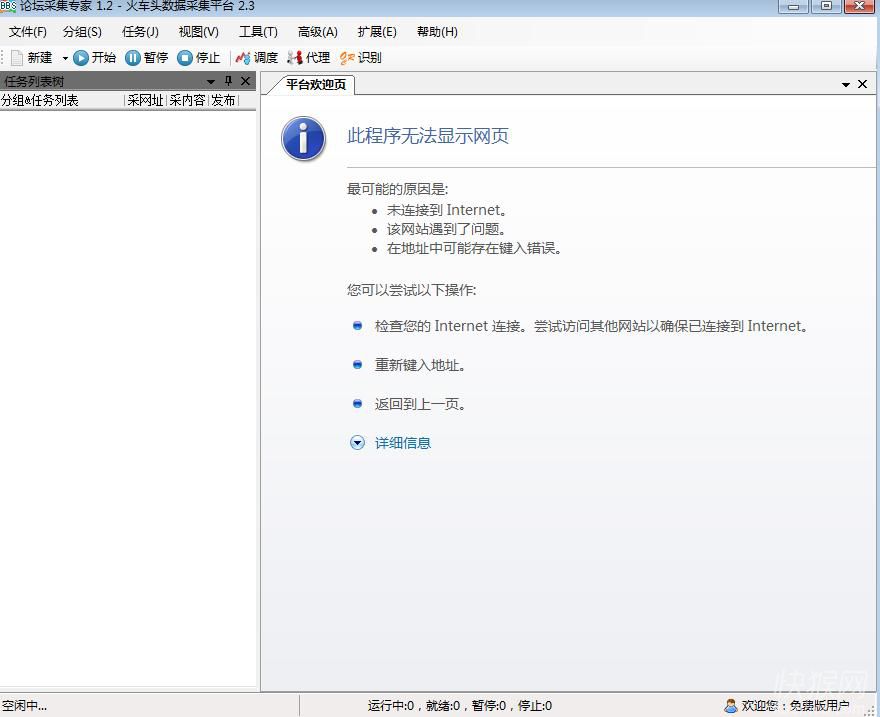Click the 开始 start play icon
This screenshot has height=717, width=880.
tap(81, 58)
